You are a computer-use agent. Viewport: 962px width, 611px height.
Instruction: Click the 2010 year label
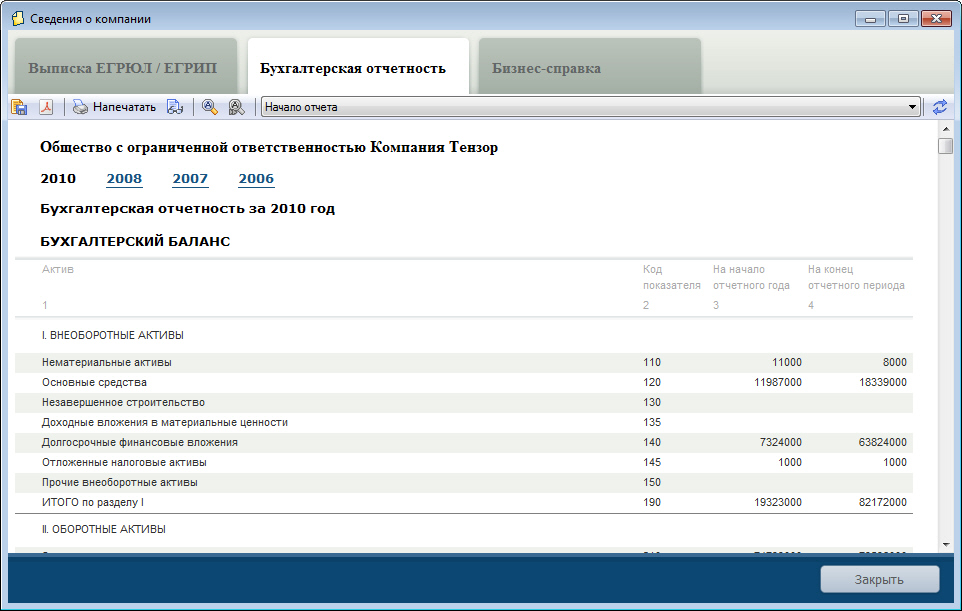coord(58,179)
